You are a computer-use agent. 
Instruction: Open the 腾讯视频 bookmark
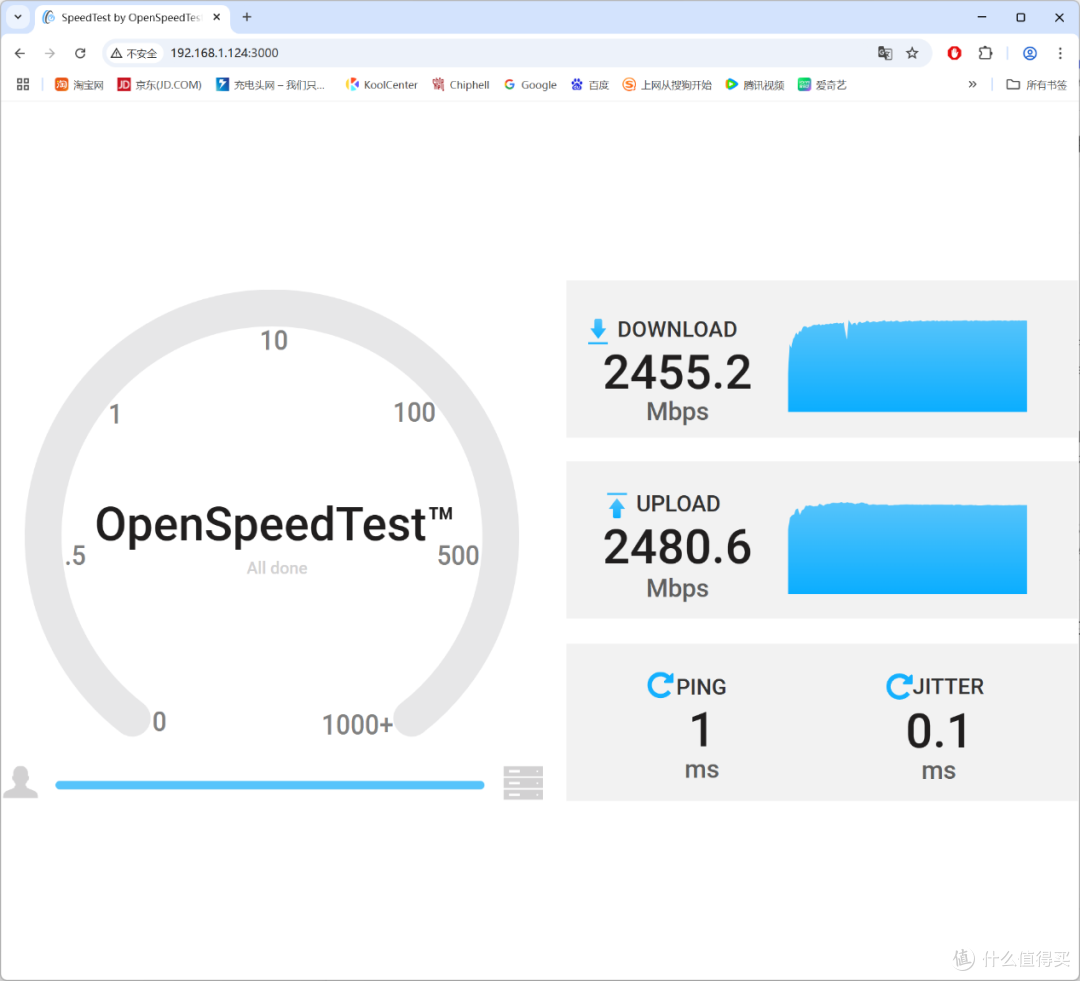(755, 84)
